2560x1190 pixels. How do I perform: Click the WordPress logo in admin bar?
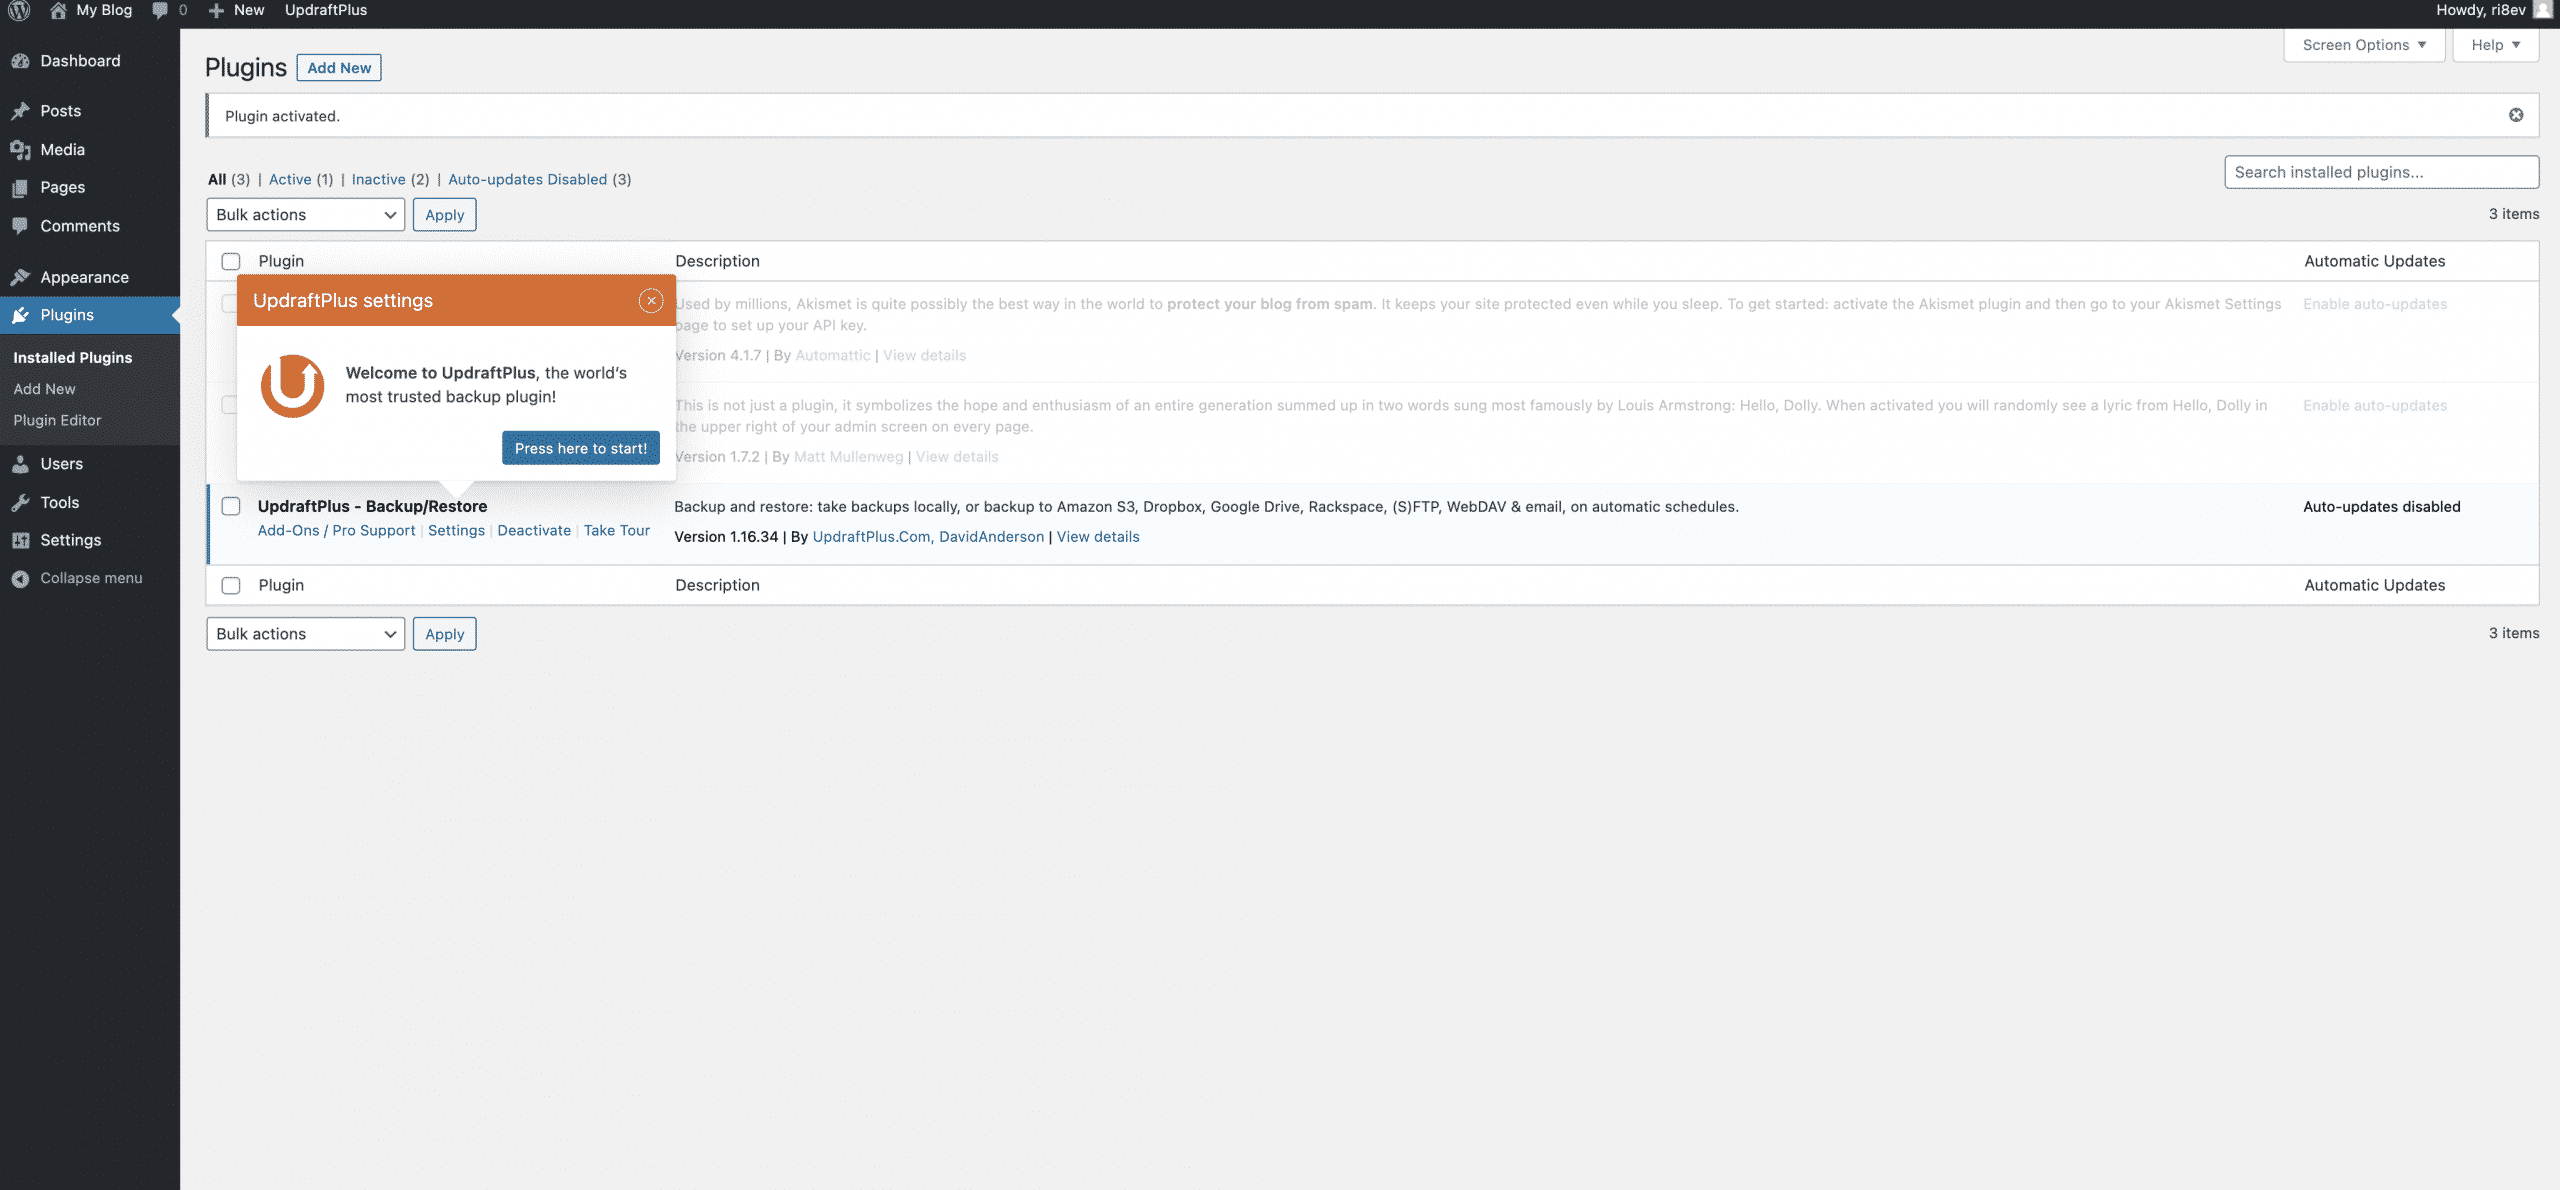click(x=19, y=11)
